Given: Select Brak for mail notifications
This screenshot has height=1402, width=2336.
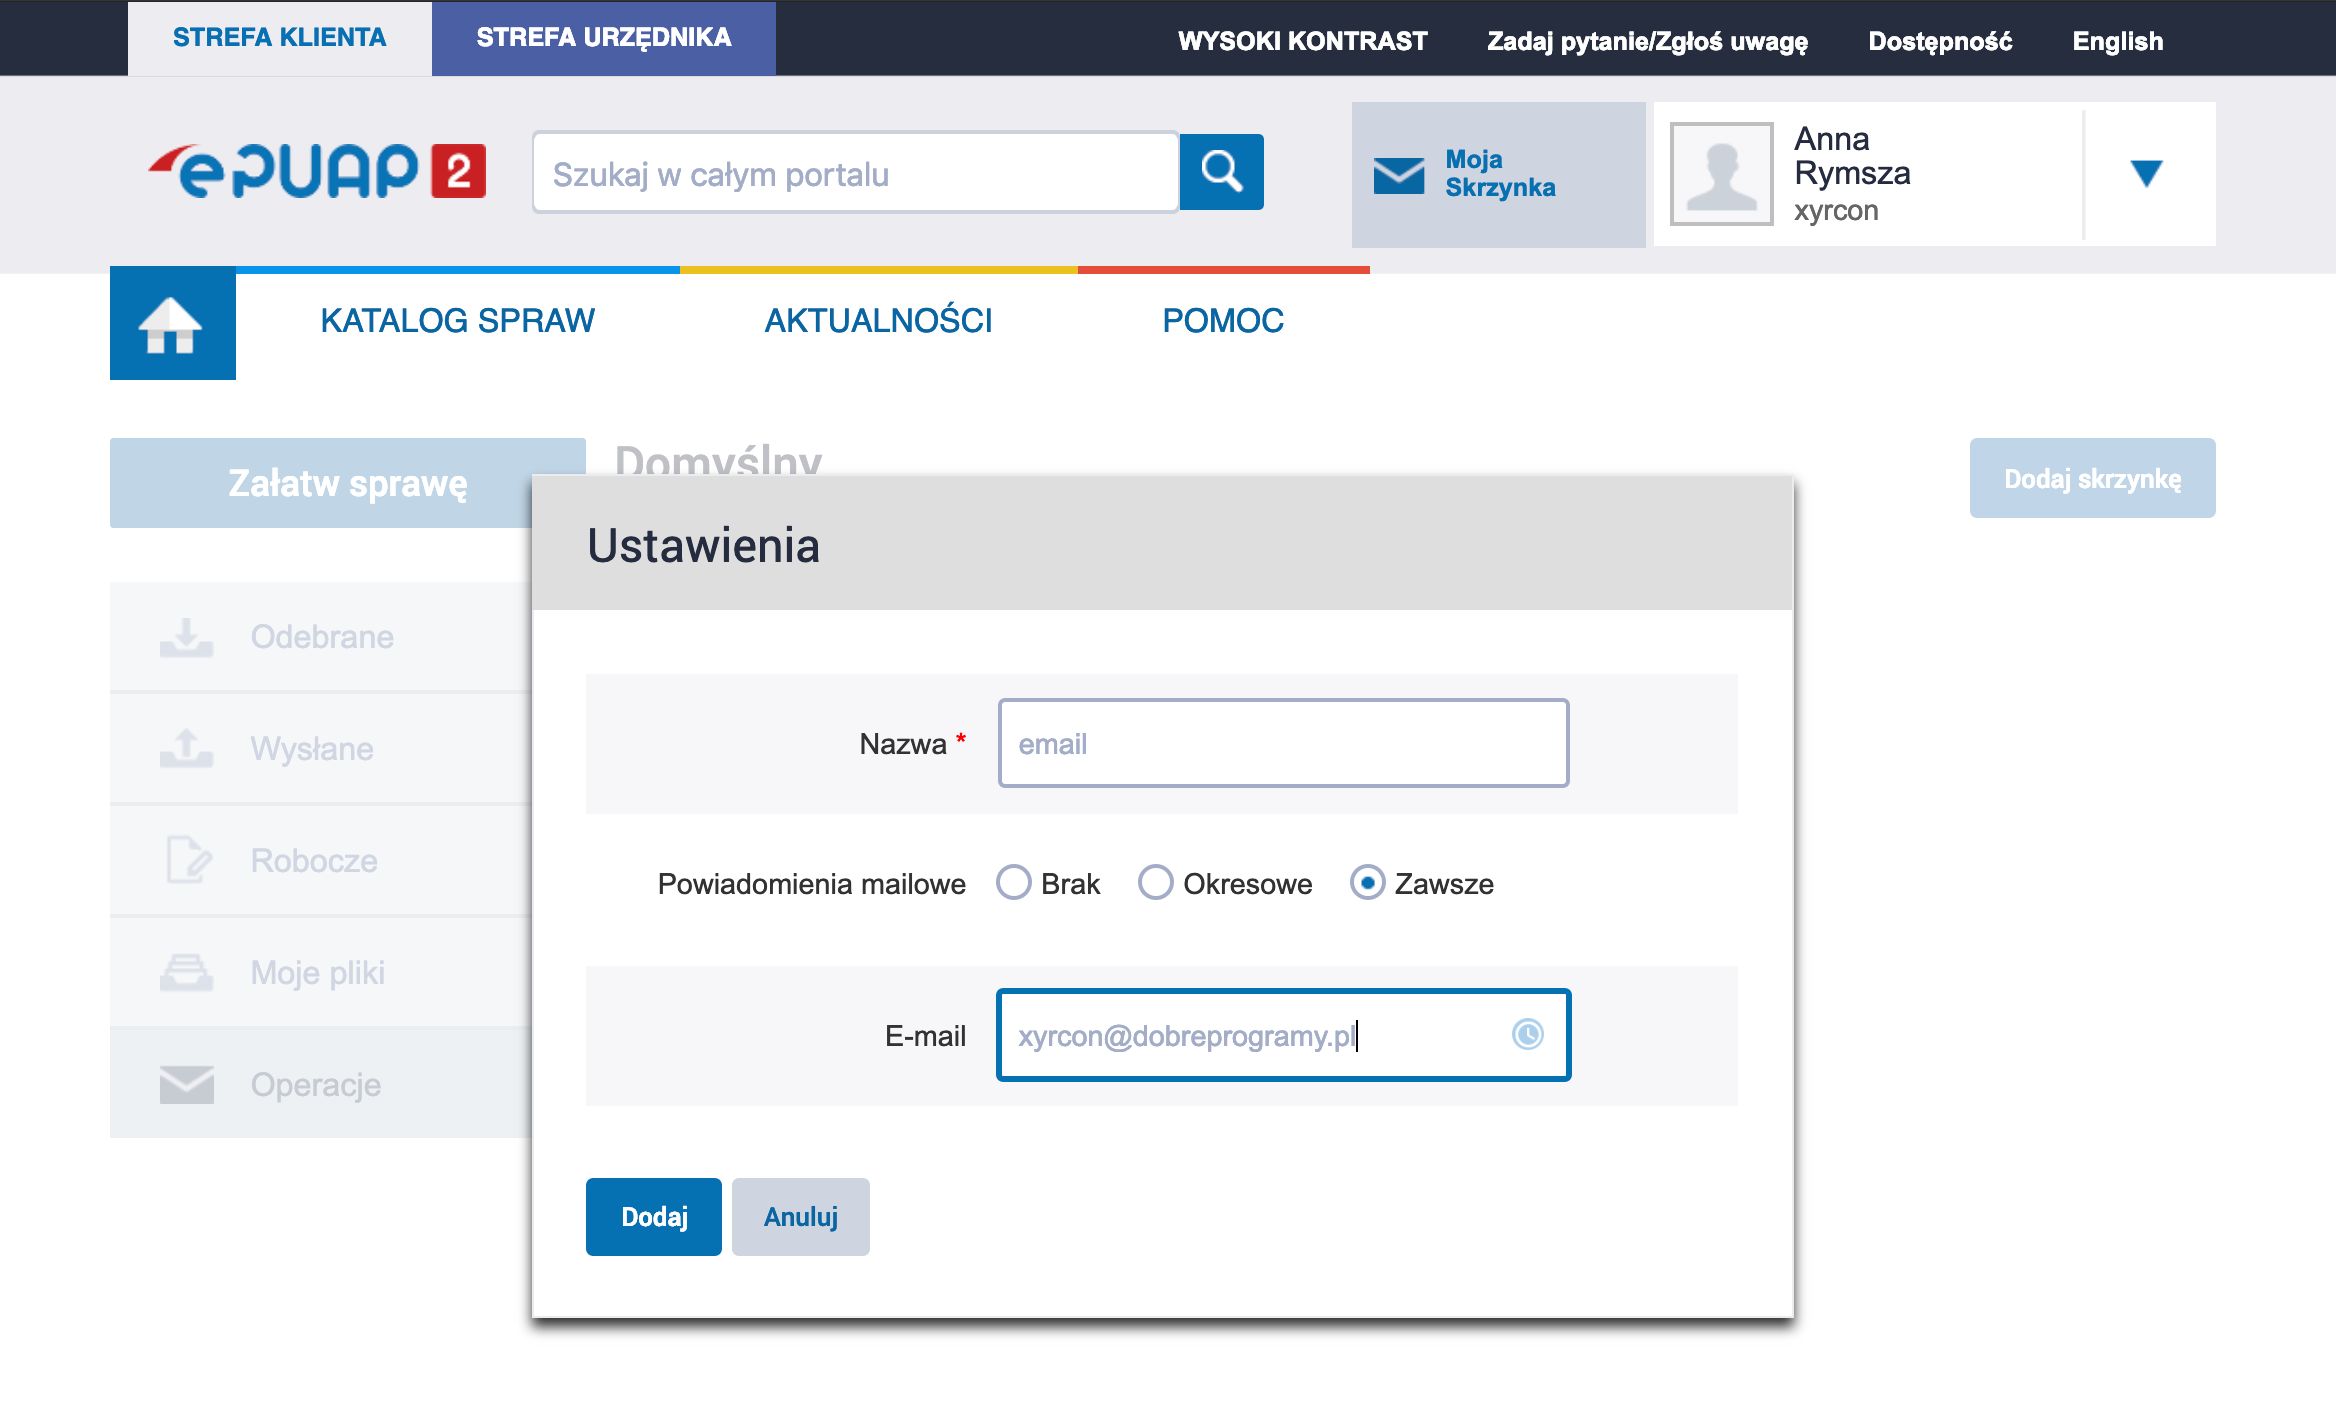Looking at the screenshot, I should tap(1013, 883).
